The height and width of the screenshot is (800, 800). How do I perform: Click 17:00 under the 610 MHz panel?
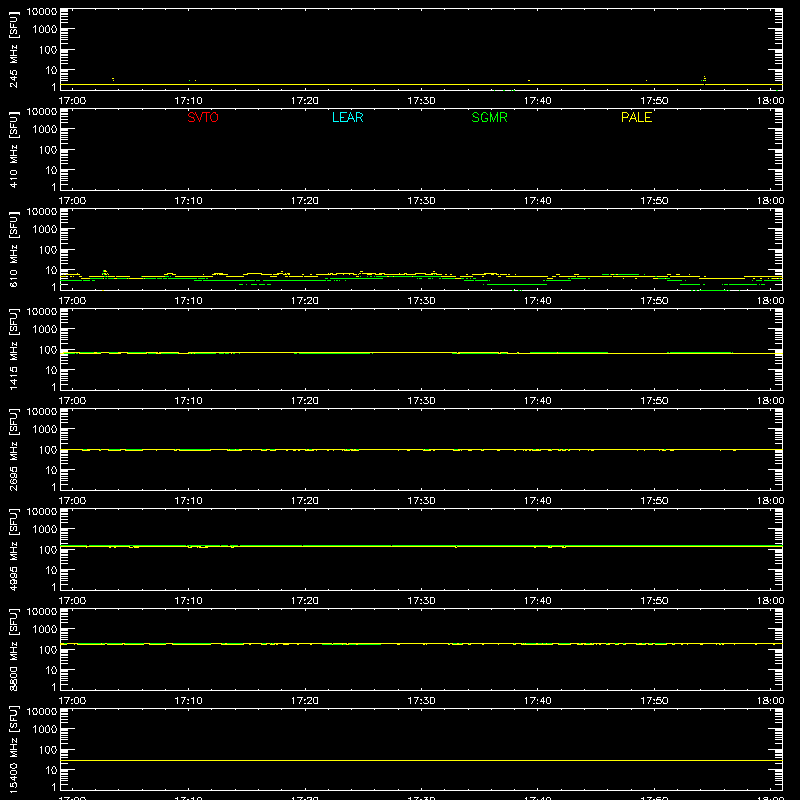(72, 301)
